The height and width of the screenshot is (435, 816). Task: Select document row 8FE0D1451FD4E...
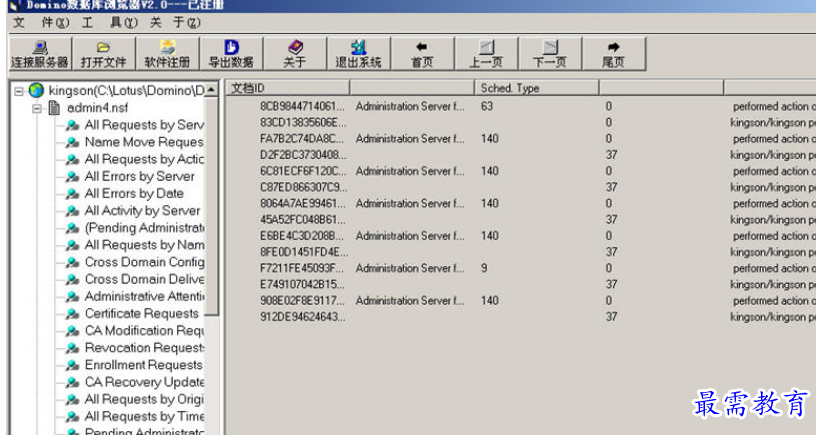pyautogui.click(x=520, y=252)
